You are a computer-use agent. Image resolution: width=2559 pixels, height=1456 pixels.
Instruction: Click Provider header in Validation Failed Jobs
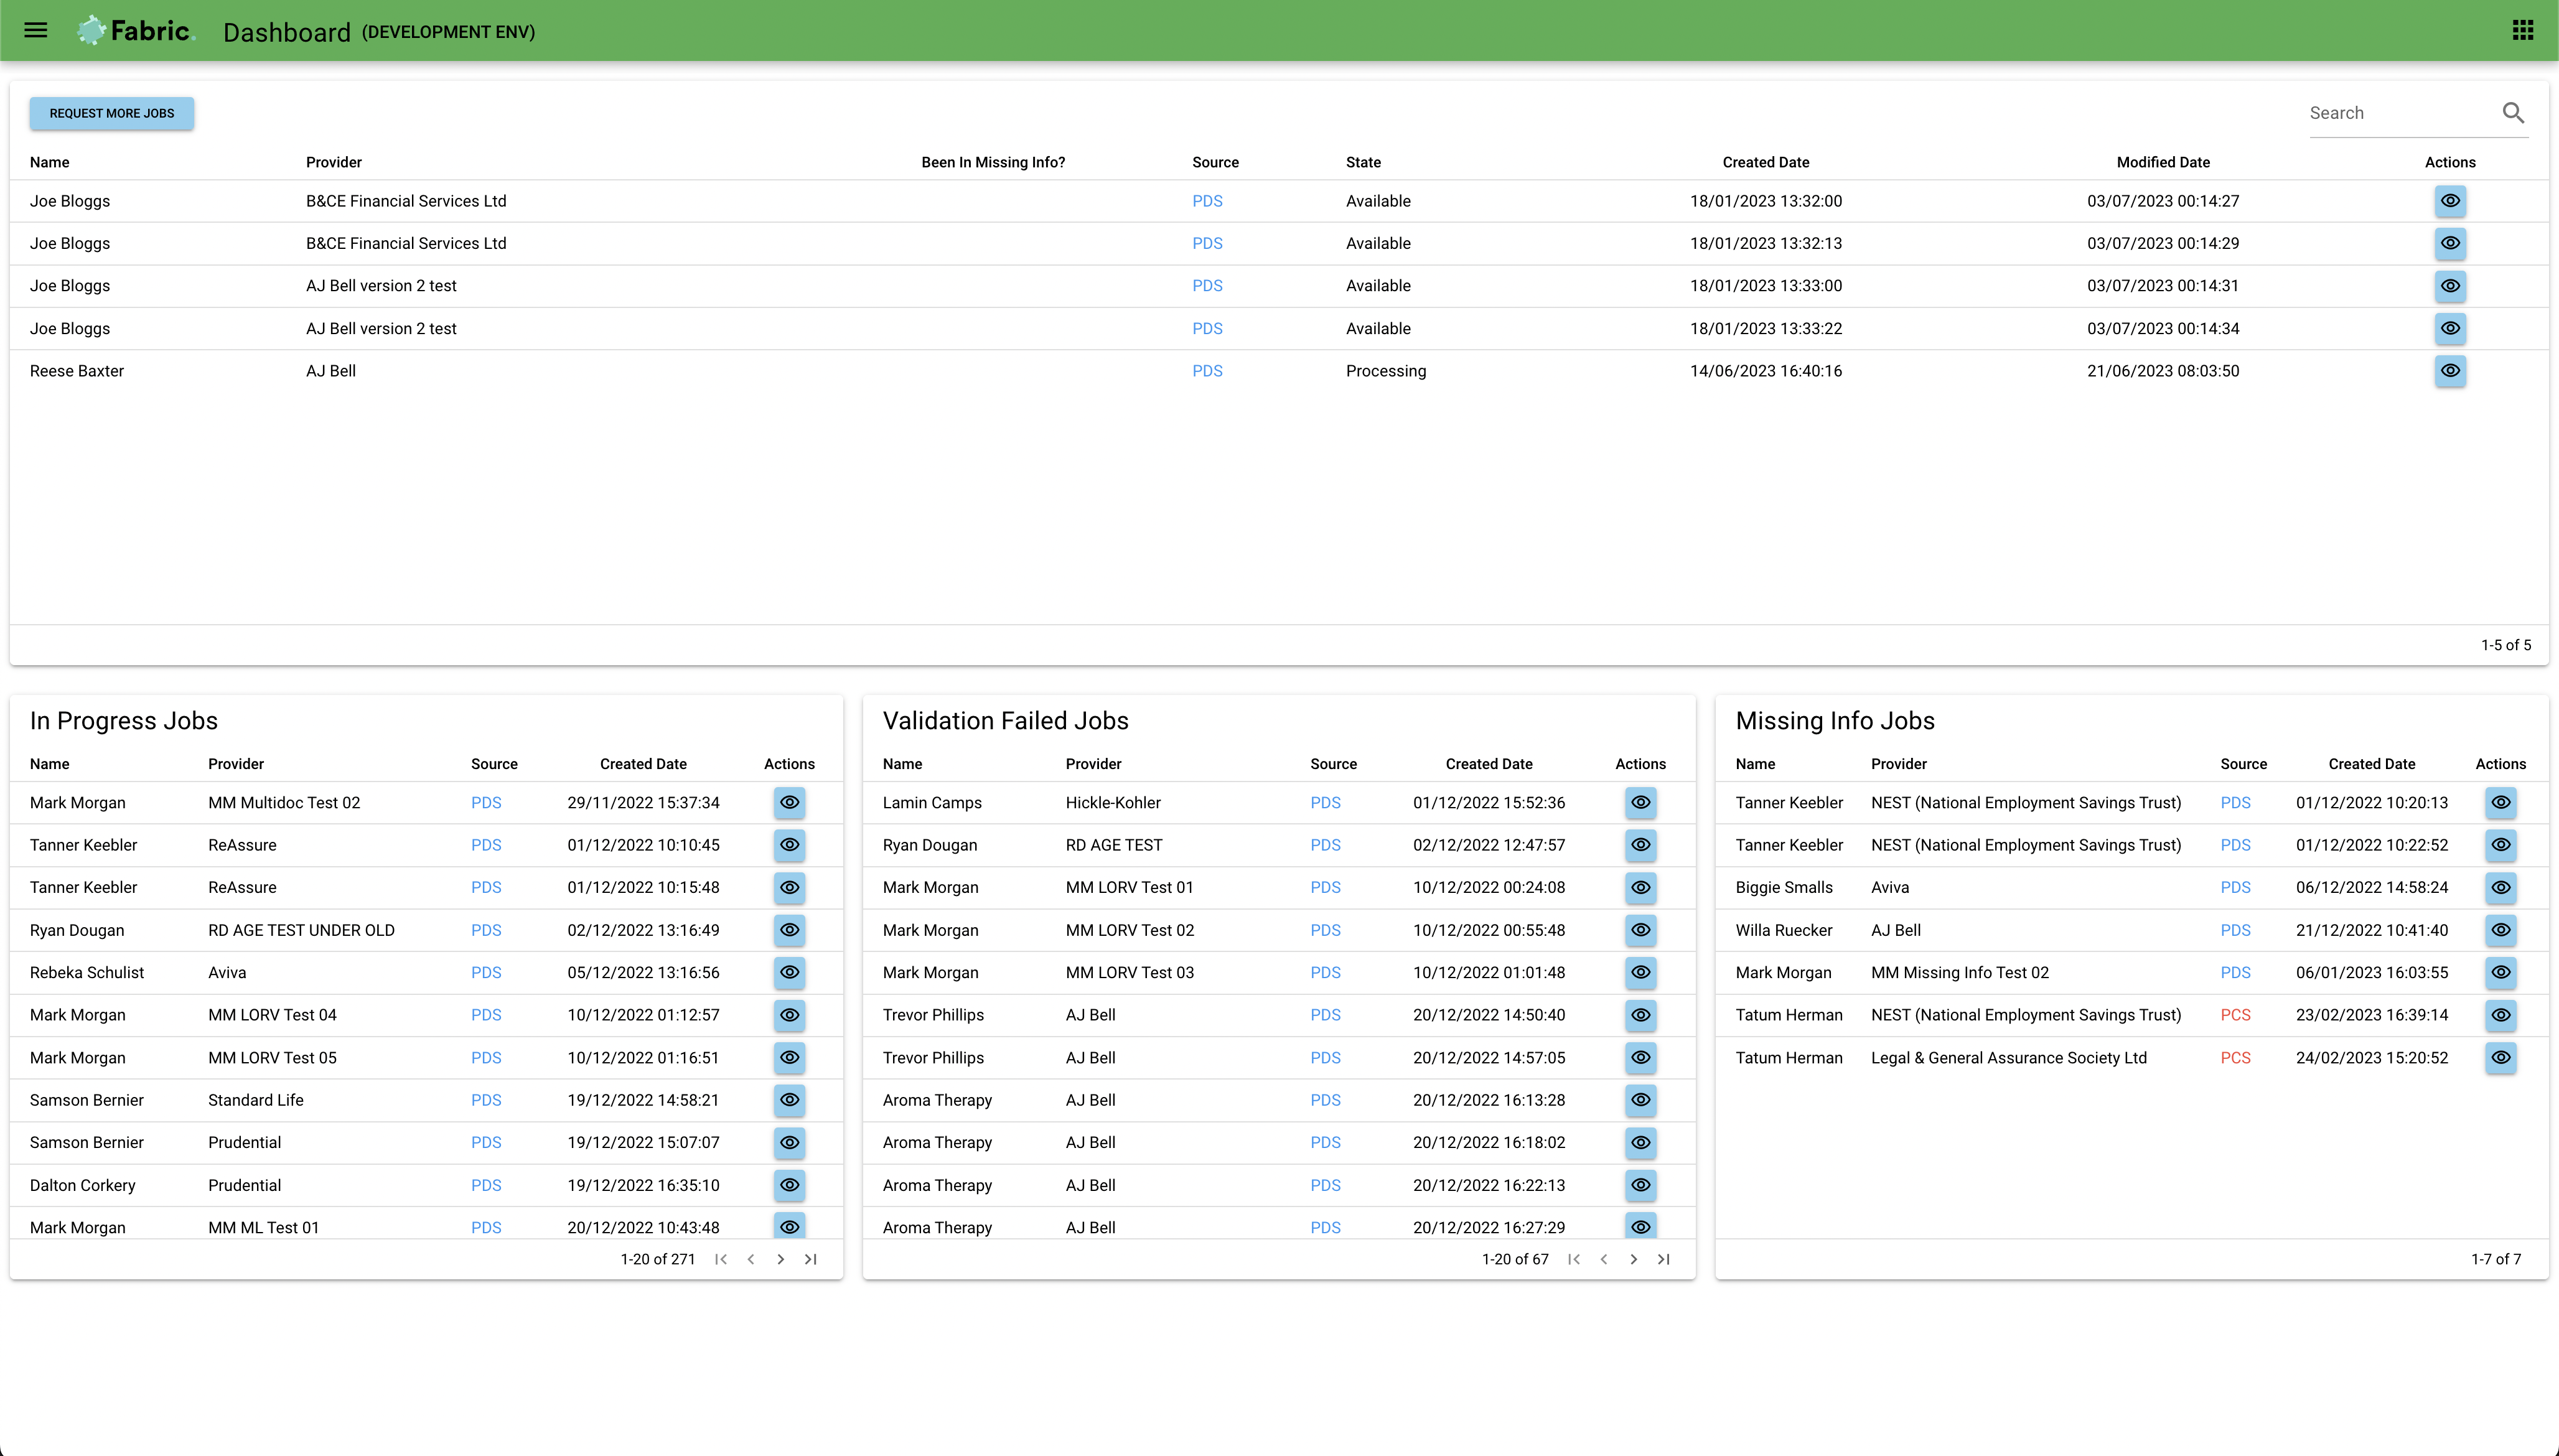pyautogui.click(x=1093, y=764)
